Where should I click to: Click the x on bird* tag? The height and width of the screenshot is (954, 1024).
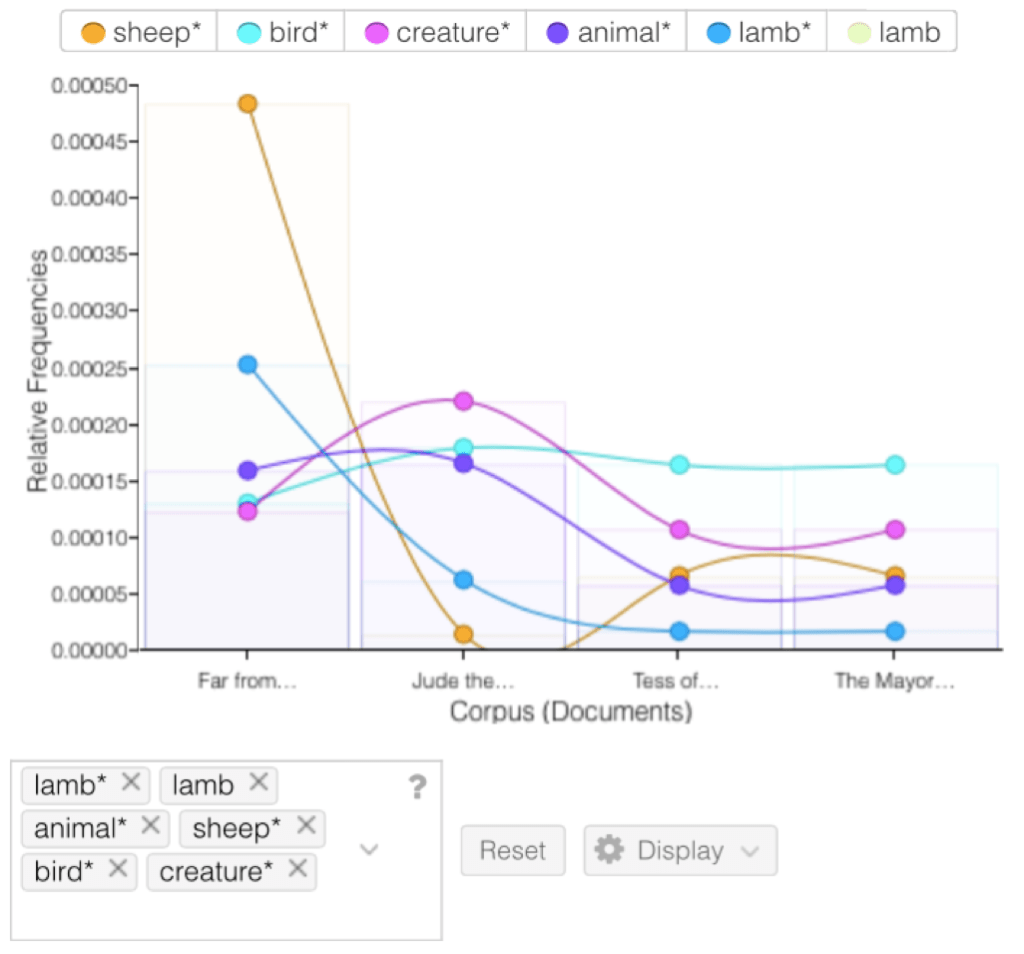[x=118, y=871]
